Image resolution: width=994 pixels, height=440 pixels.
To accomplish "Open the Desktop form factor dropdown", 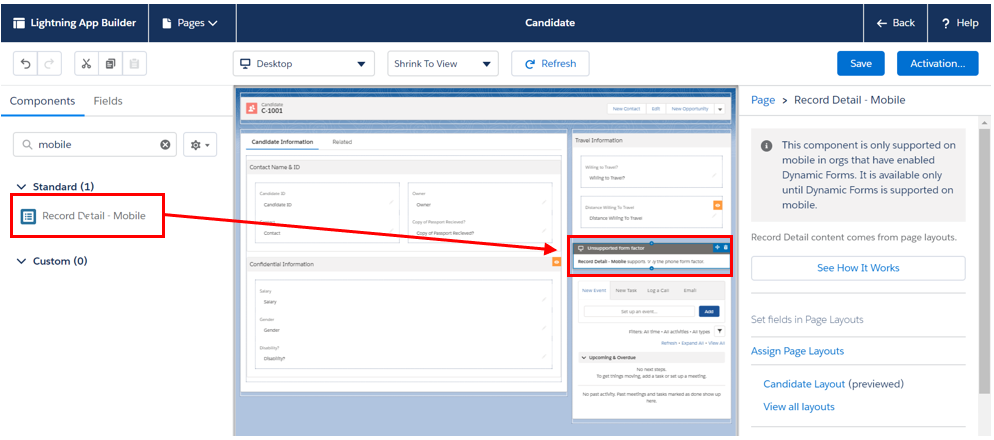I will coord(303,64).
